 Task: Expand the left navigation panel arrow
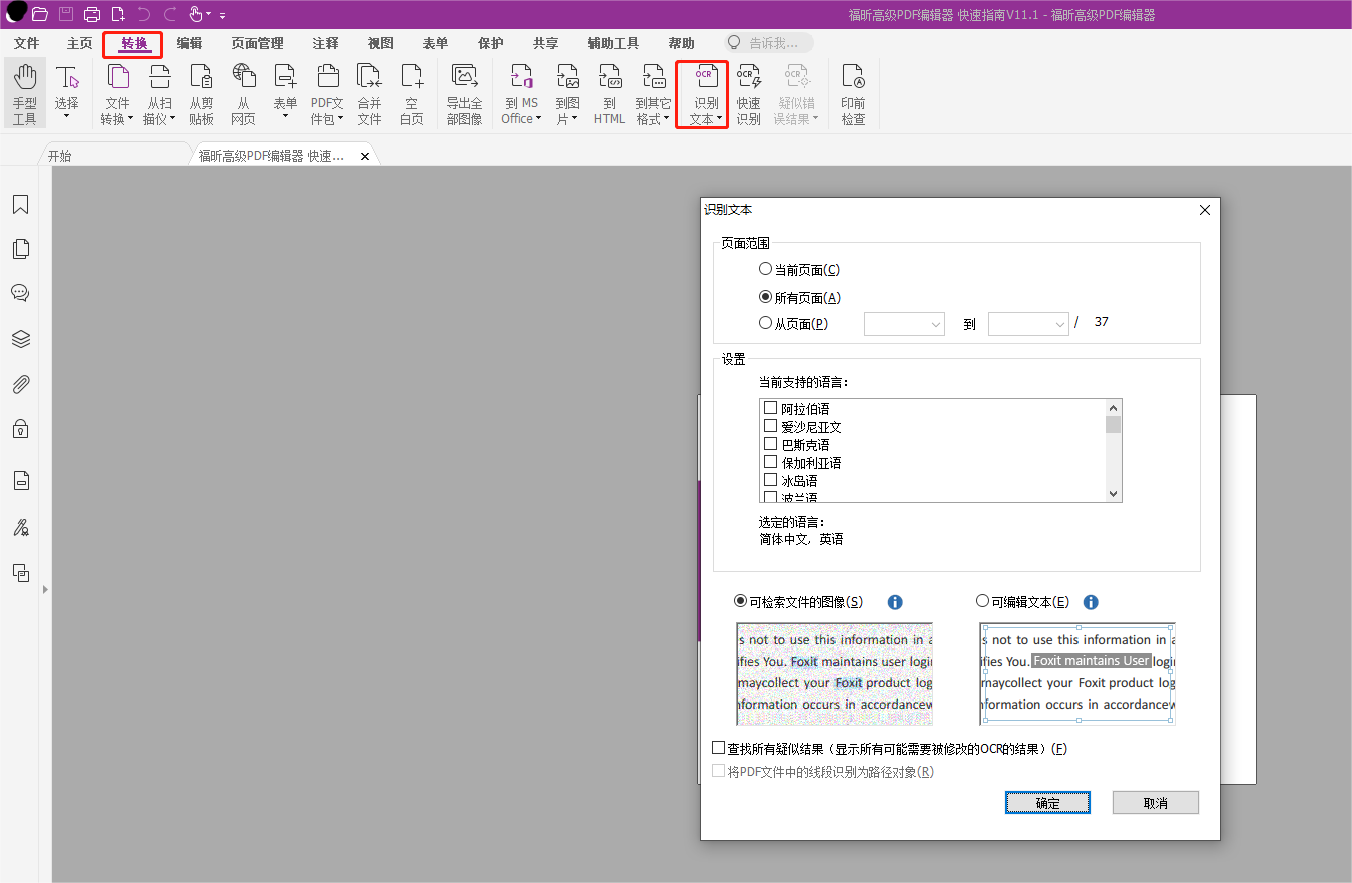point(44,590)
